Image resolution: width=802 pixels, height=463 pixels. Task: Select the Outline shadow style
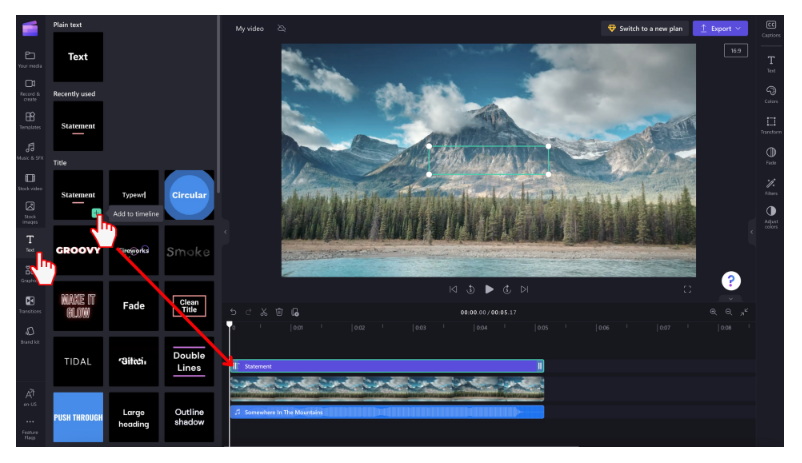pos(189,417)
